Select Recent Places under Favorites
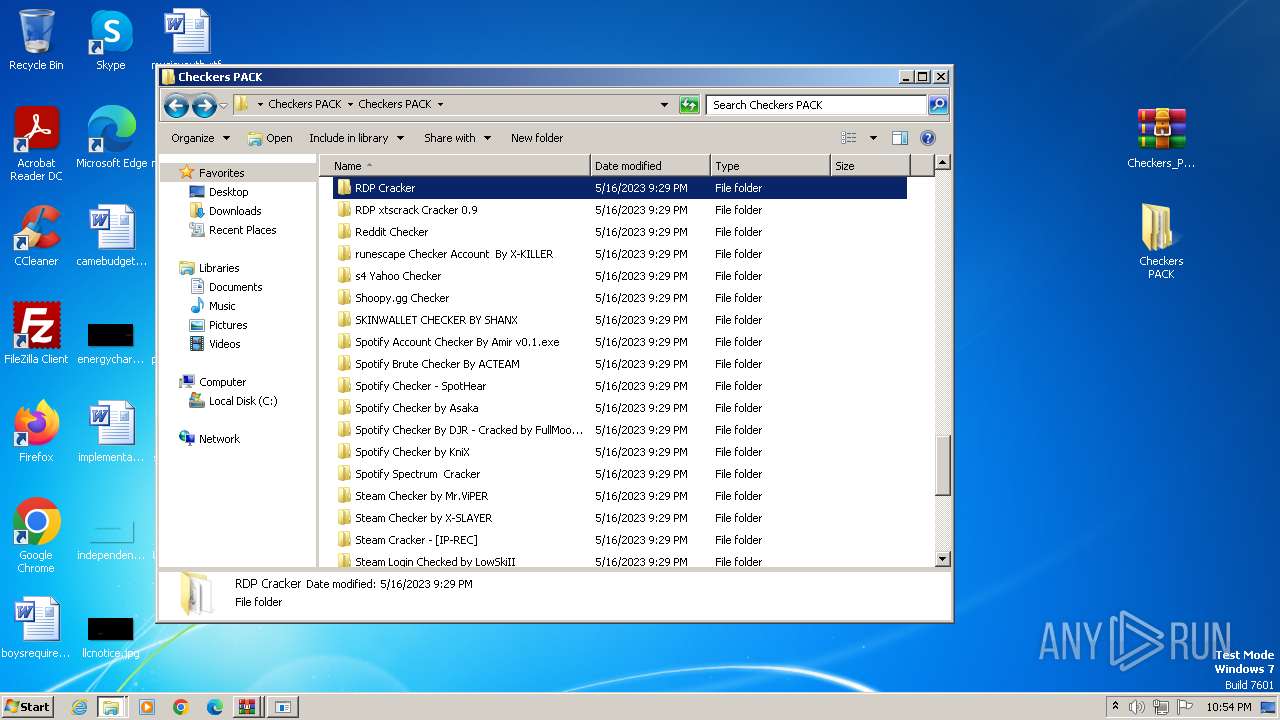Viewport: 1280px width, 720px height. [x=242, y=230]
